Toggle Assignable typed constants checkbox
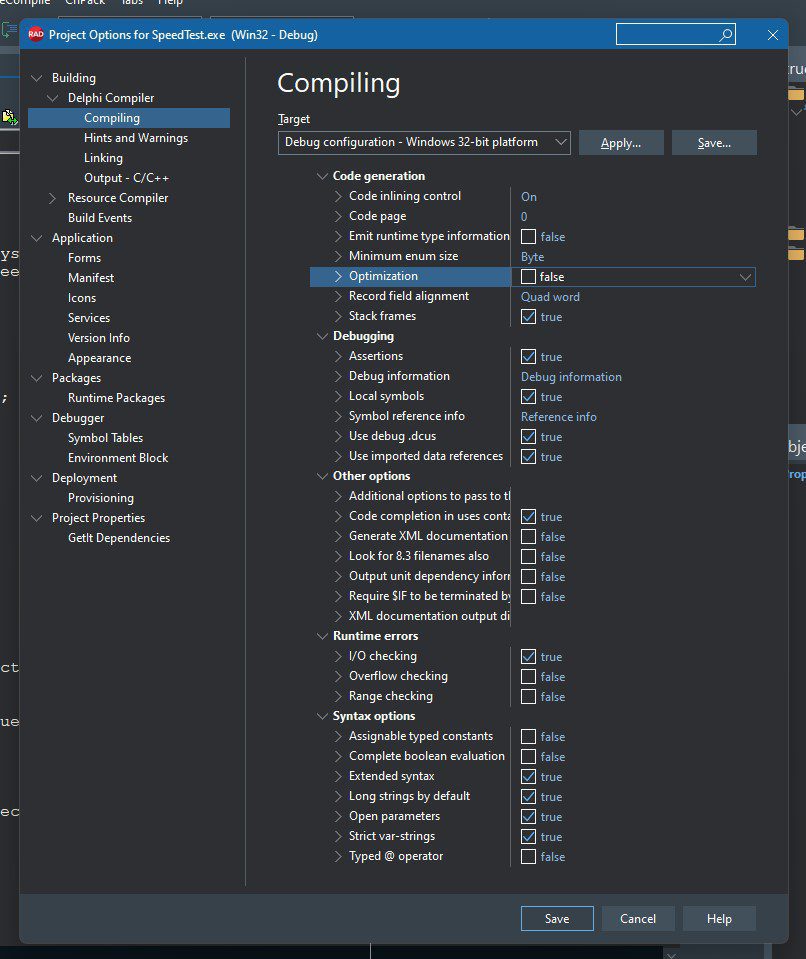Viewport: 806px width, 959px height. click(528, 736)
